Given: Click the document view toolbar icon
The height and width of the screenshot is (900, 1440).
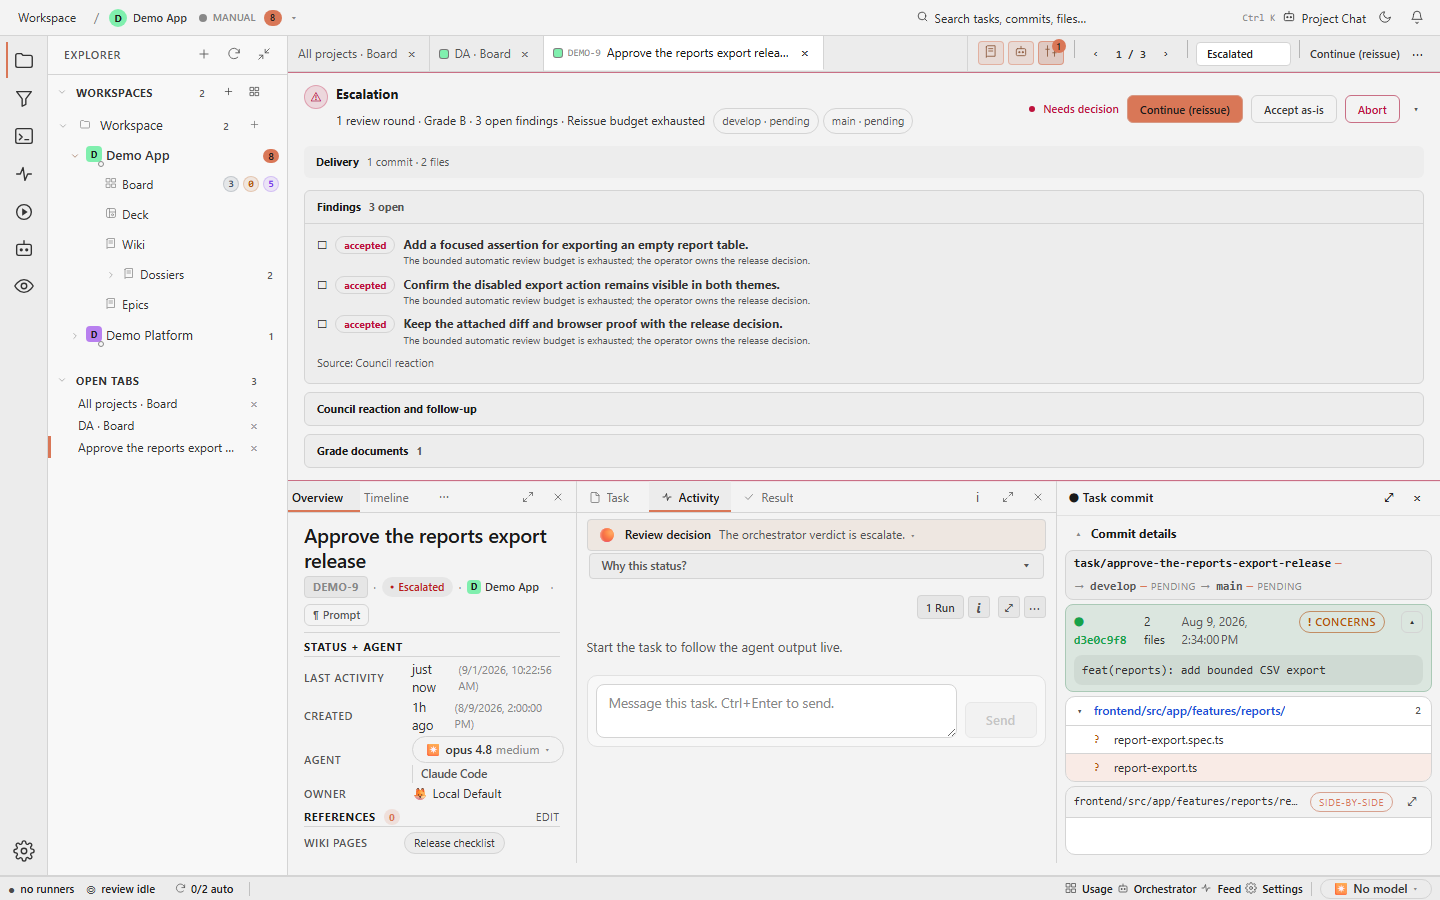Looking at the screenshot, I should [x=991, y=53].
